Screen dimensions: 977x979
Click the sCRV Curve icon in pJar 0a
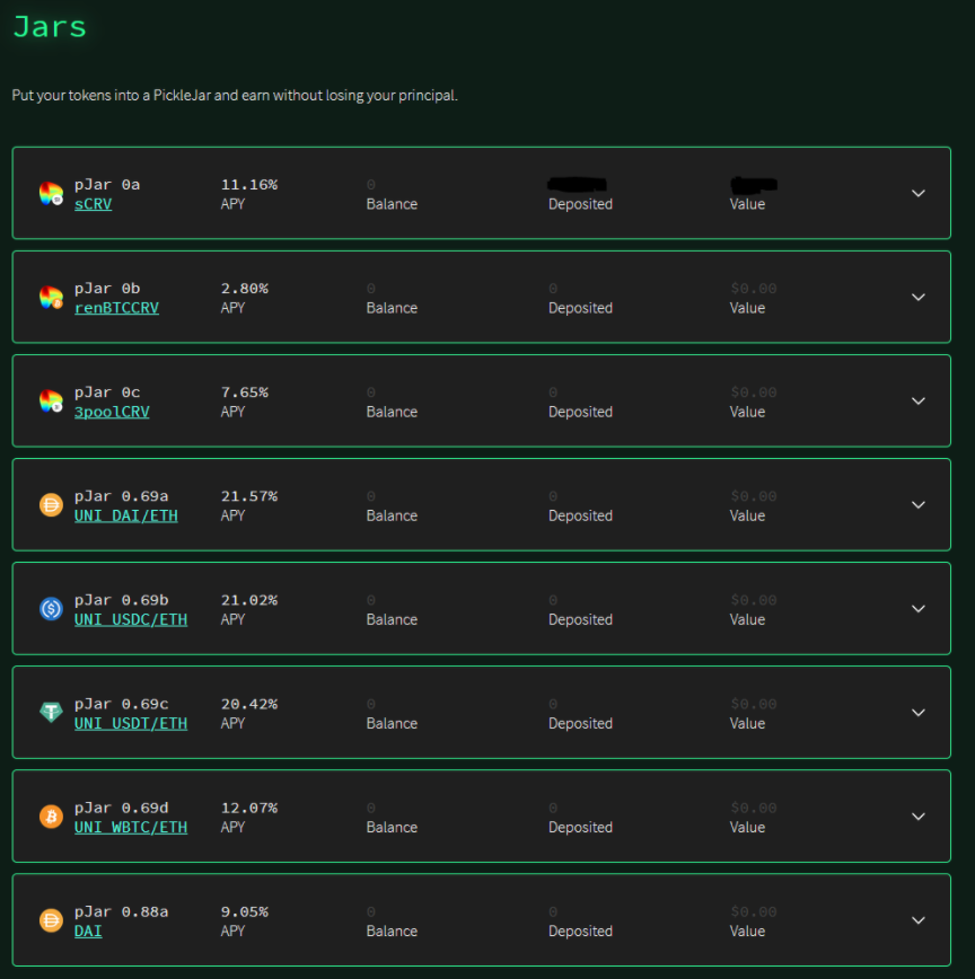tap(51, 194)
